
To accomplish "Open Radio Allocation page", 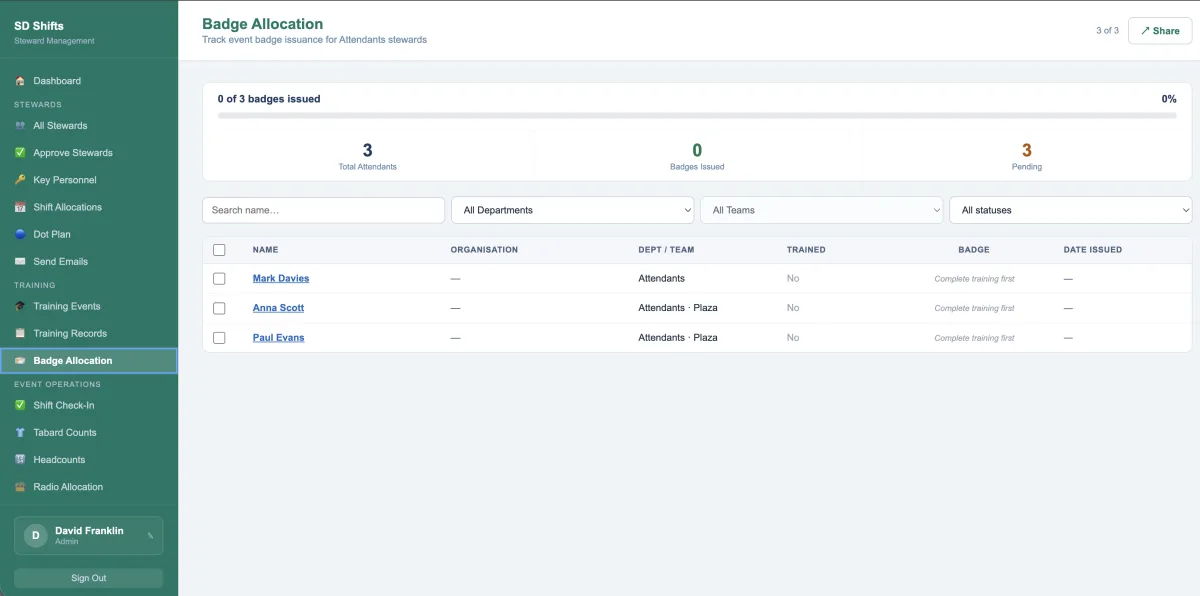I will 68,487.
